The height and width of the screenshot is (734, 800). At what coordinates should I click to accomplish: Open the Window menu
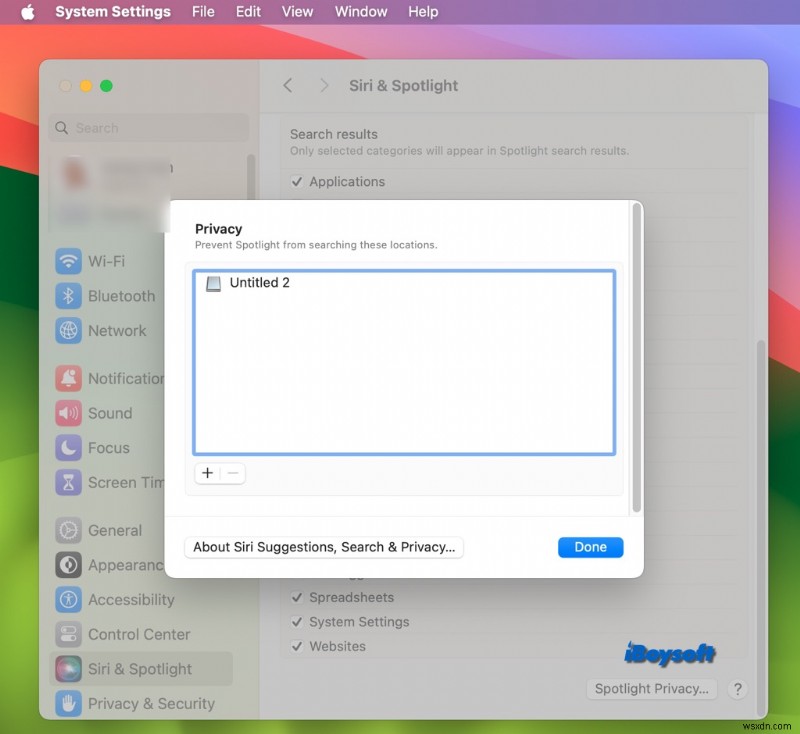[x=361, y=12]
